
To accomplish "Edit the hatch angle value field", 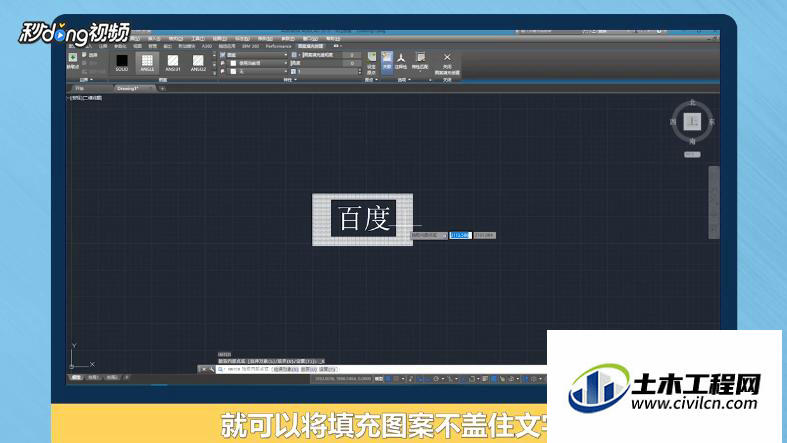I will click(350, 63).
